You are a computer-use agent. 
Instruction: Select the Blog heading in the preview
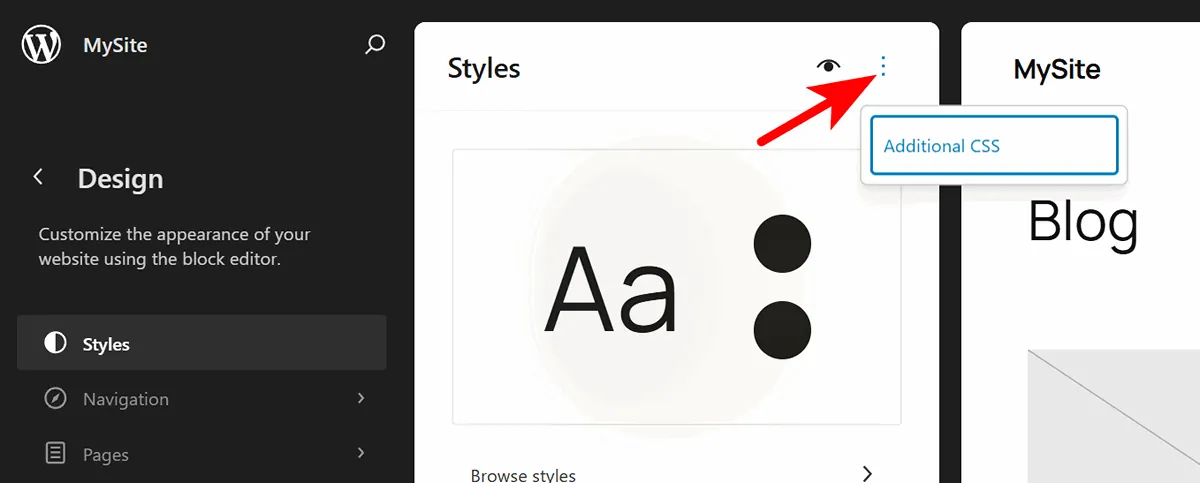click(1083, 222)
